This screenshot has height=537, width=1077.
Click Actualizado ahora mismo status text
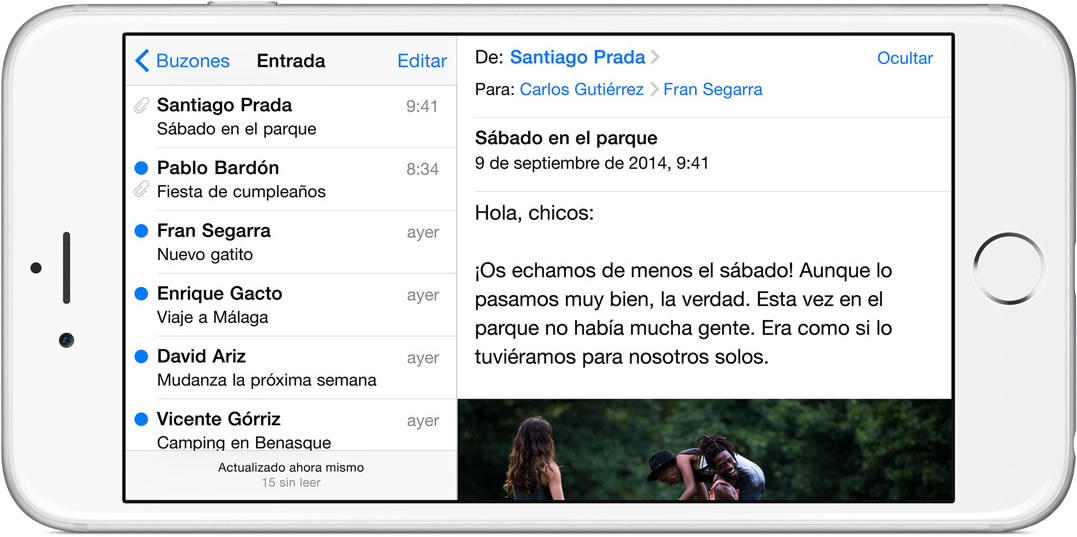[291, 468]
